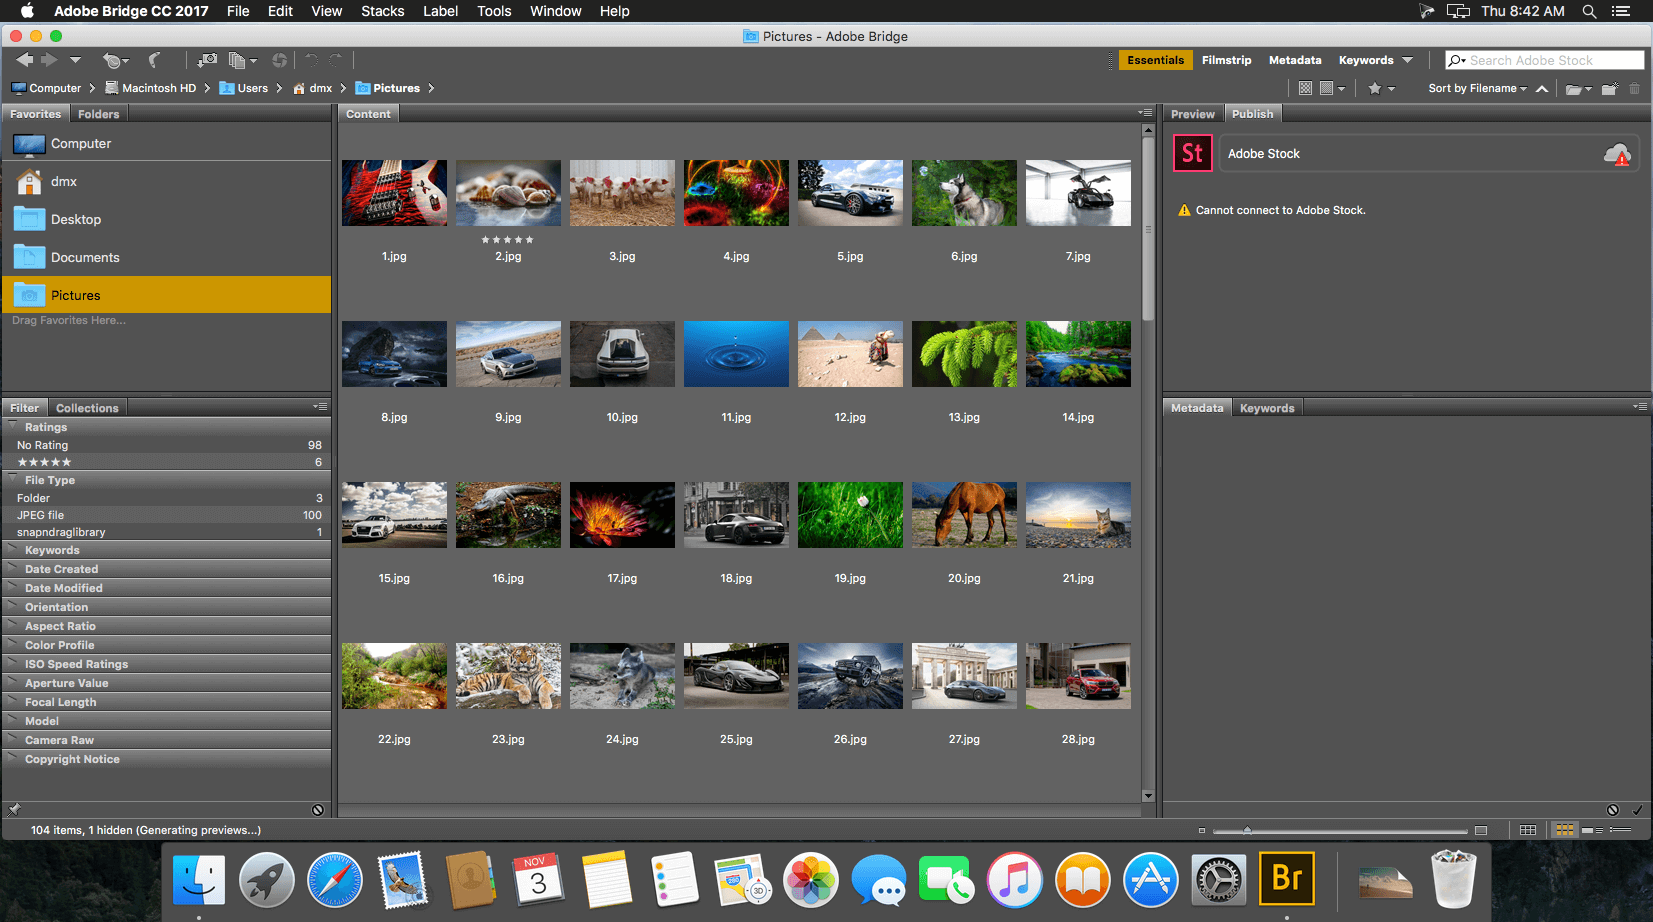Switch to the Folders tab

coord(98,114)
